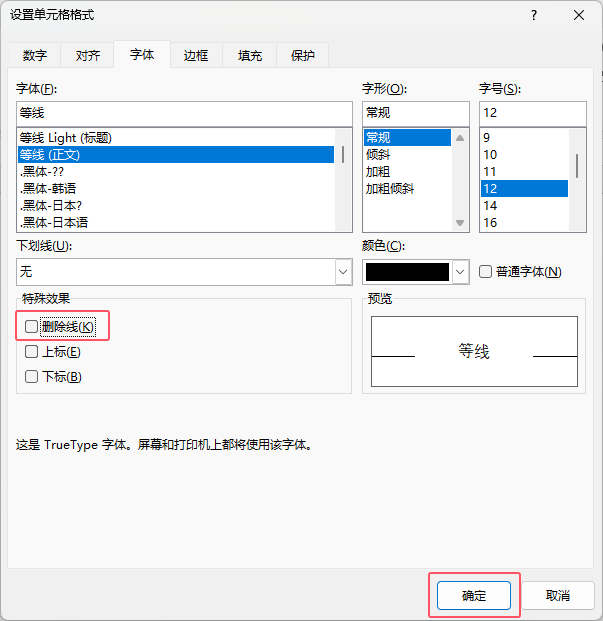Click the black color swatch
Viewport: 603px width, 621px height.
coord(407,272)
